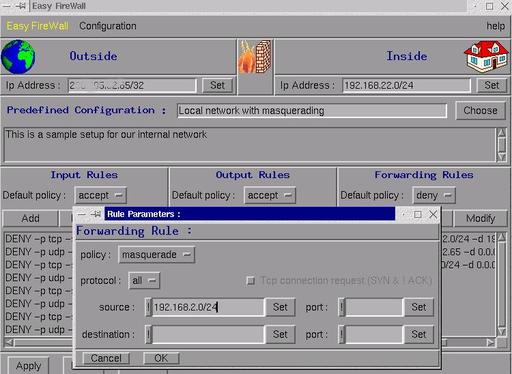Screen dimensions: 512x374
Task: Click the main window pin icon
Action: [21, 6]
